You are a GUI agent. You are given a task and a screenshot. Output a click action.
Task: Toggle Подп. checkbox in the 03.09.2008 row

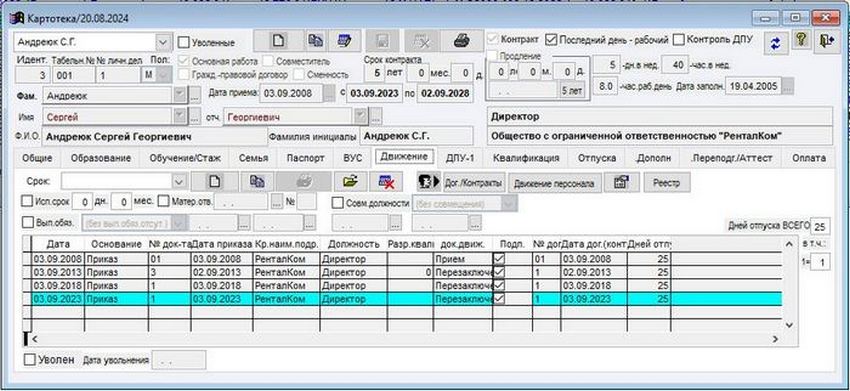[499, 259]
